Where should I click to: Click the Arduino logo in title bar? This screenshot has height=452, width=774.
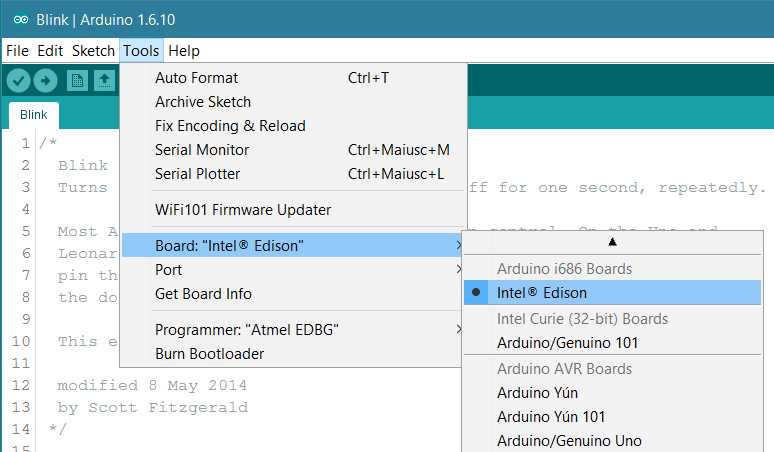[x=20, y=20]
